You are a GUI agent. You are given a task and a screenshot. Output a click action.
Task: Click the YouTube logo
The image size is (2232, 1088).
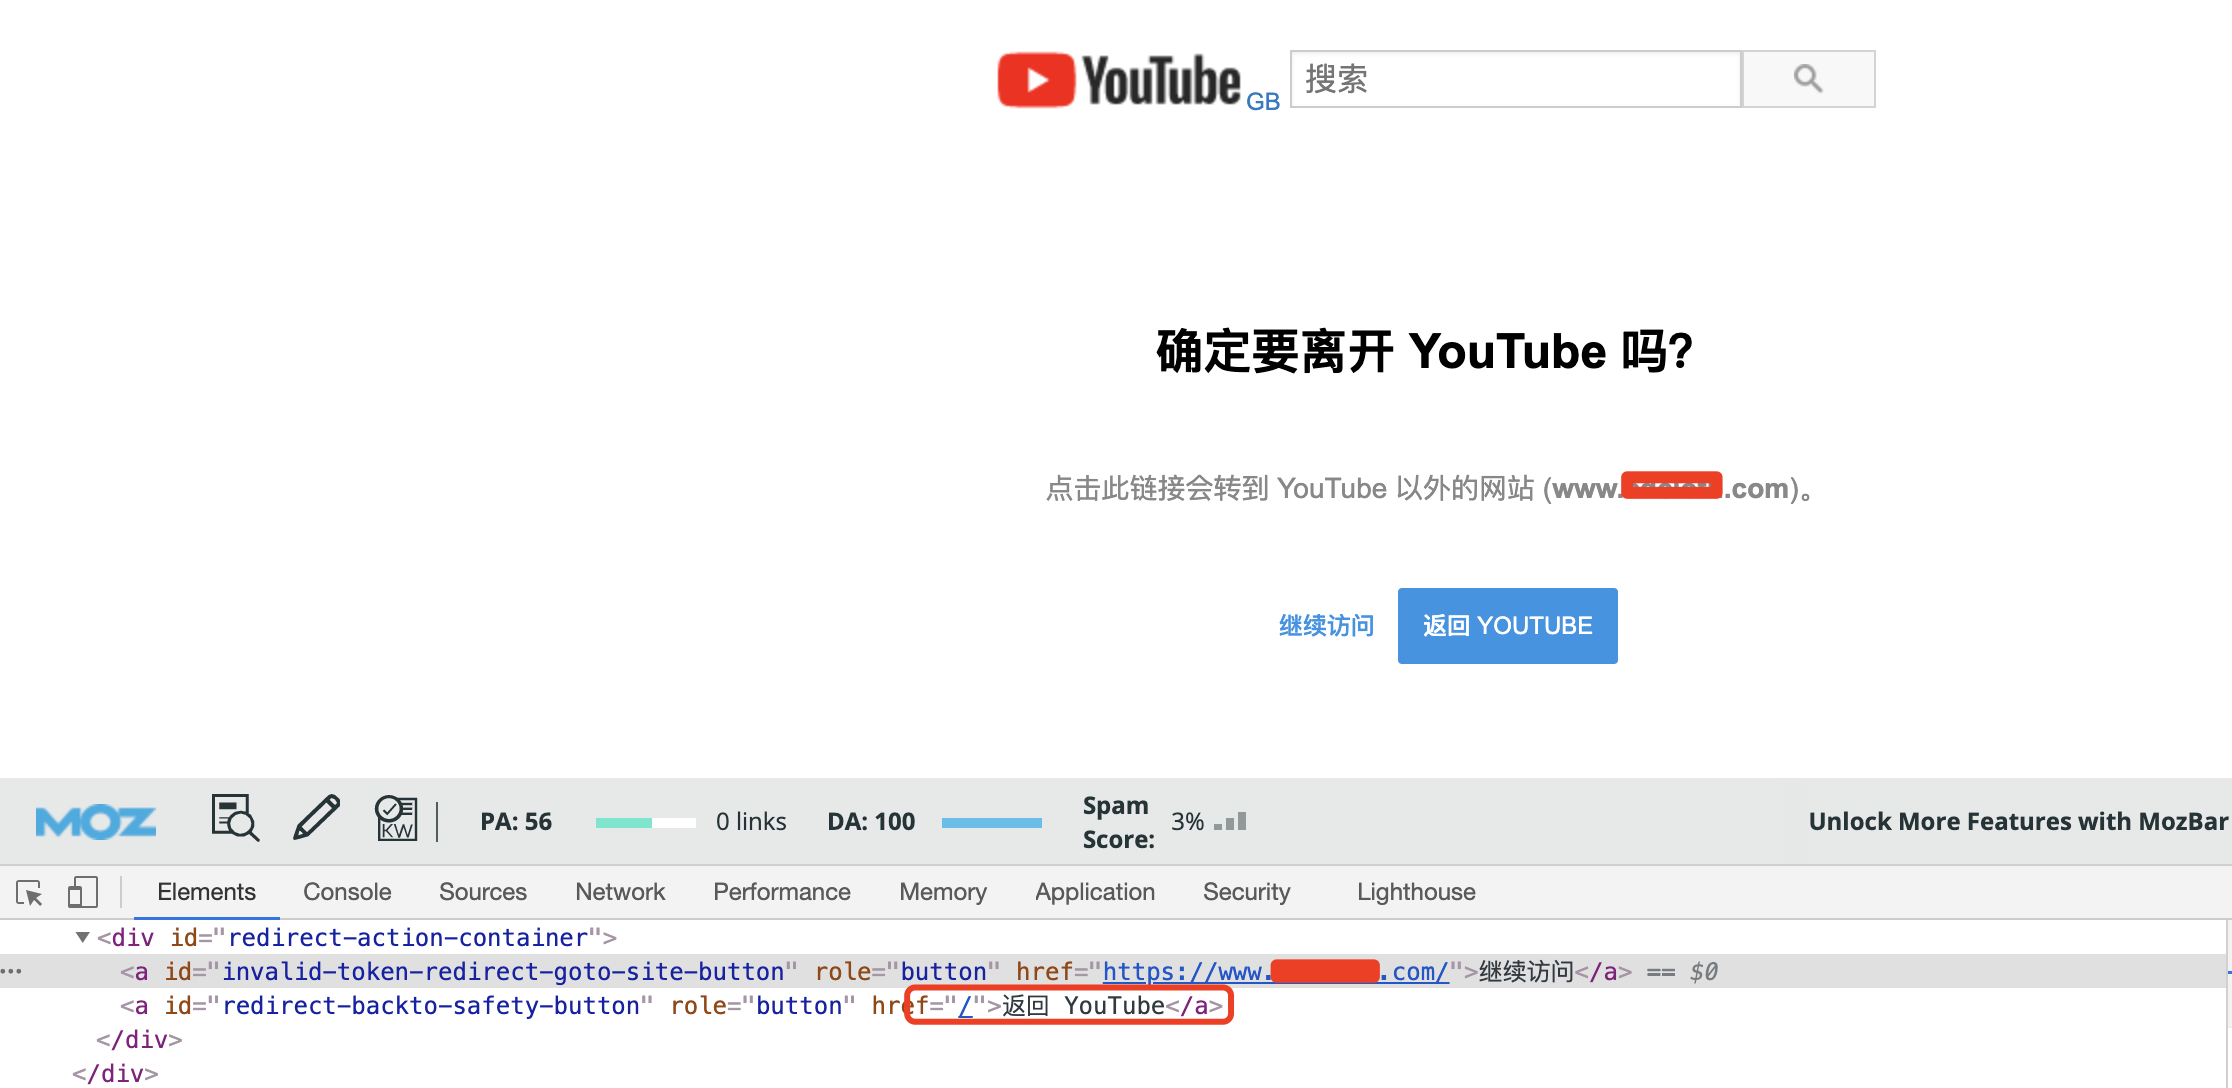point(1118,80)
